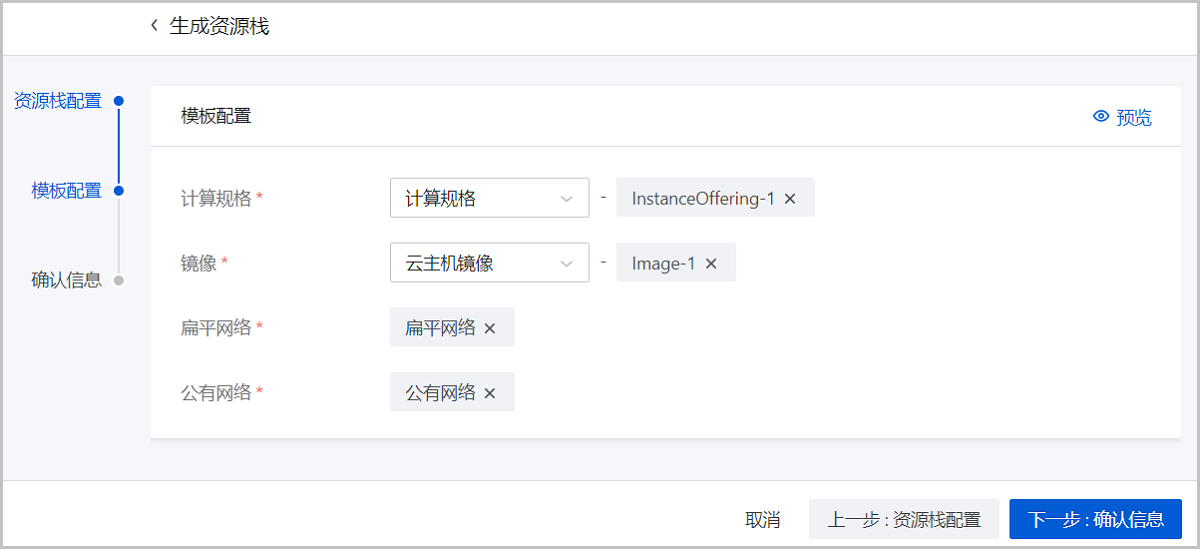The width and height of the screenshot is (1200, 549).
Task: Click the 生成资源栈 page title
Action: (219, 26)
